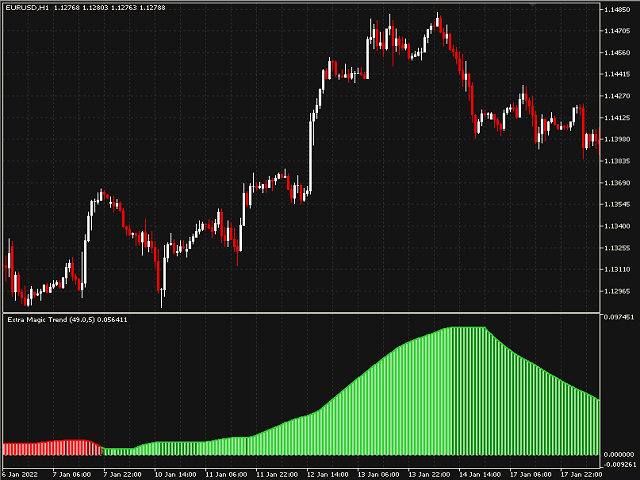Select the 13 Jan 06:00 time label
This screenshot has height=480, width=640.
tap(378, 474)
